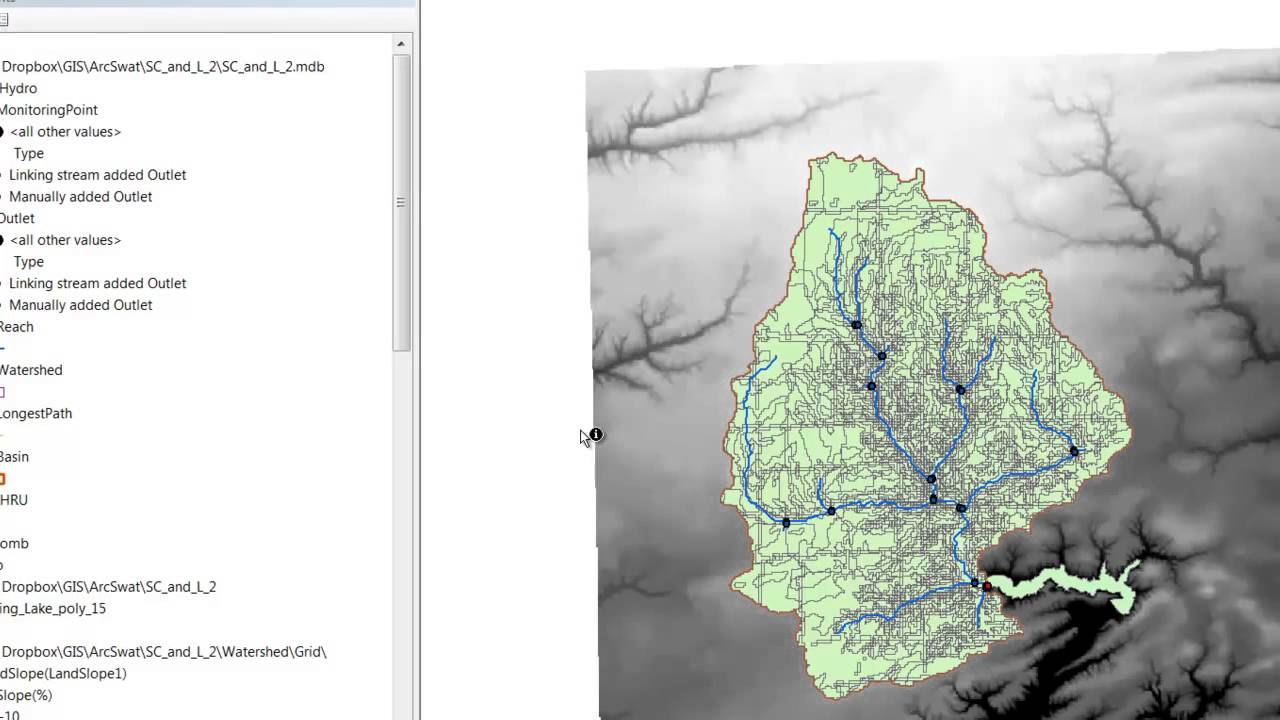Click the red outlet point on the map

[x=987, y=586]
